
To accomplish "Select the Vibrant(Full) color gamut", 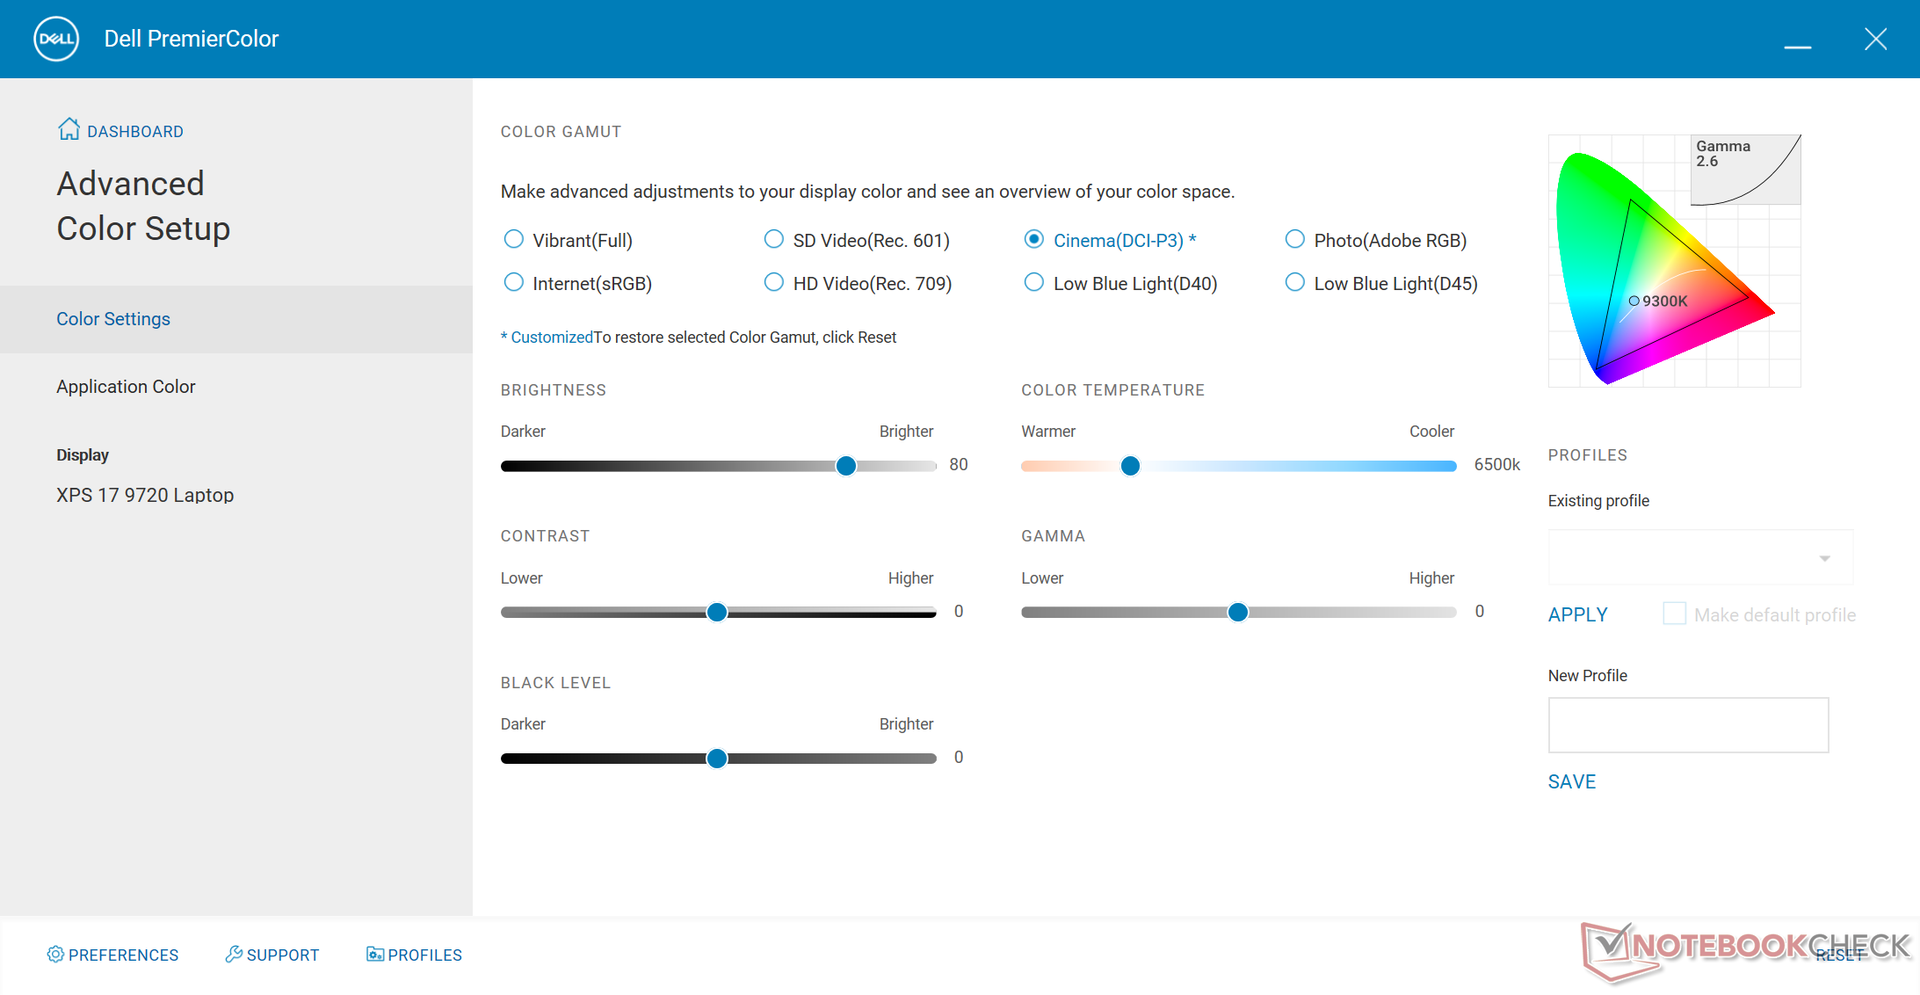I will [514, 239].
